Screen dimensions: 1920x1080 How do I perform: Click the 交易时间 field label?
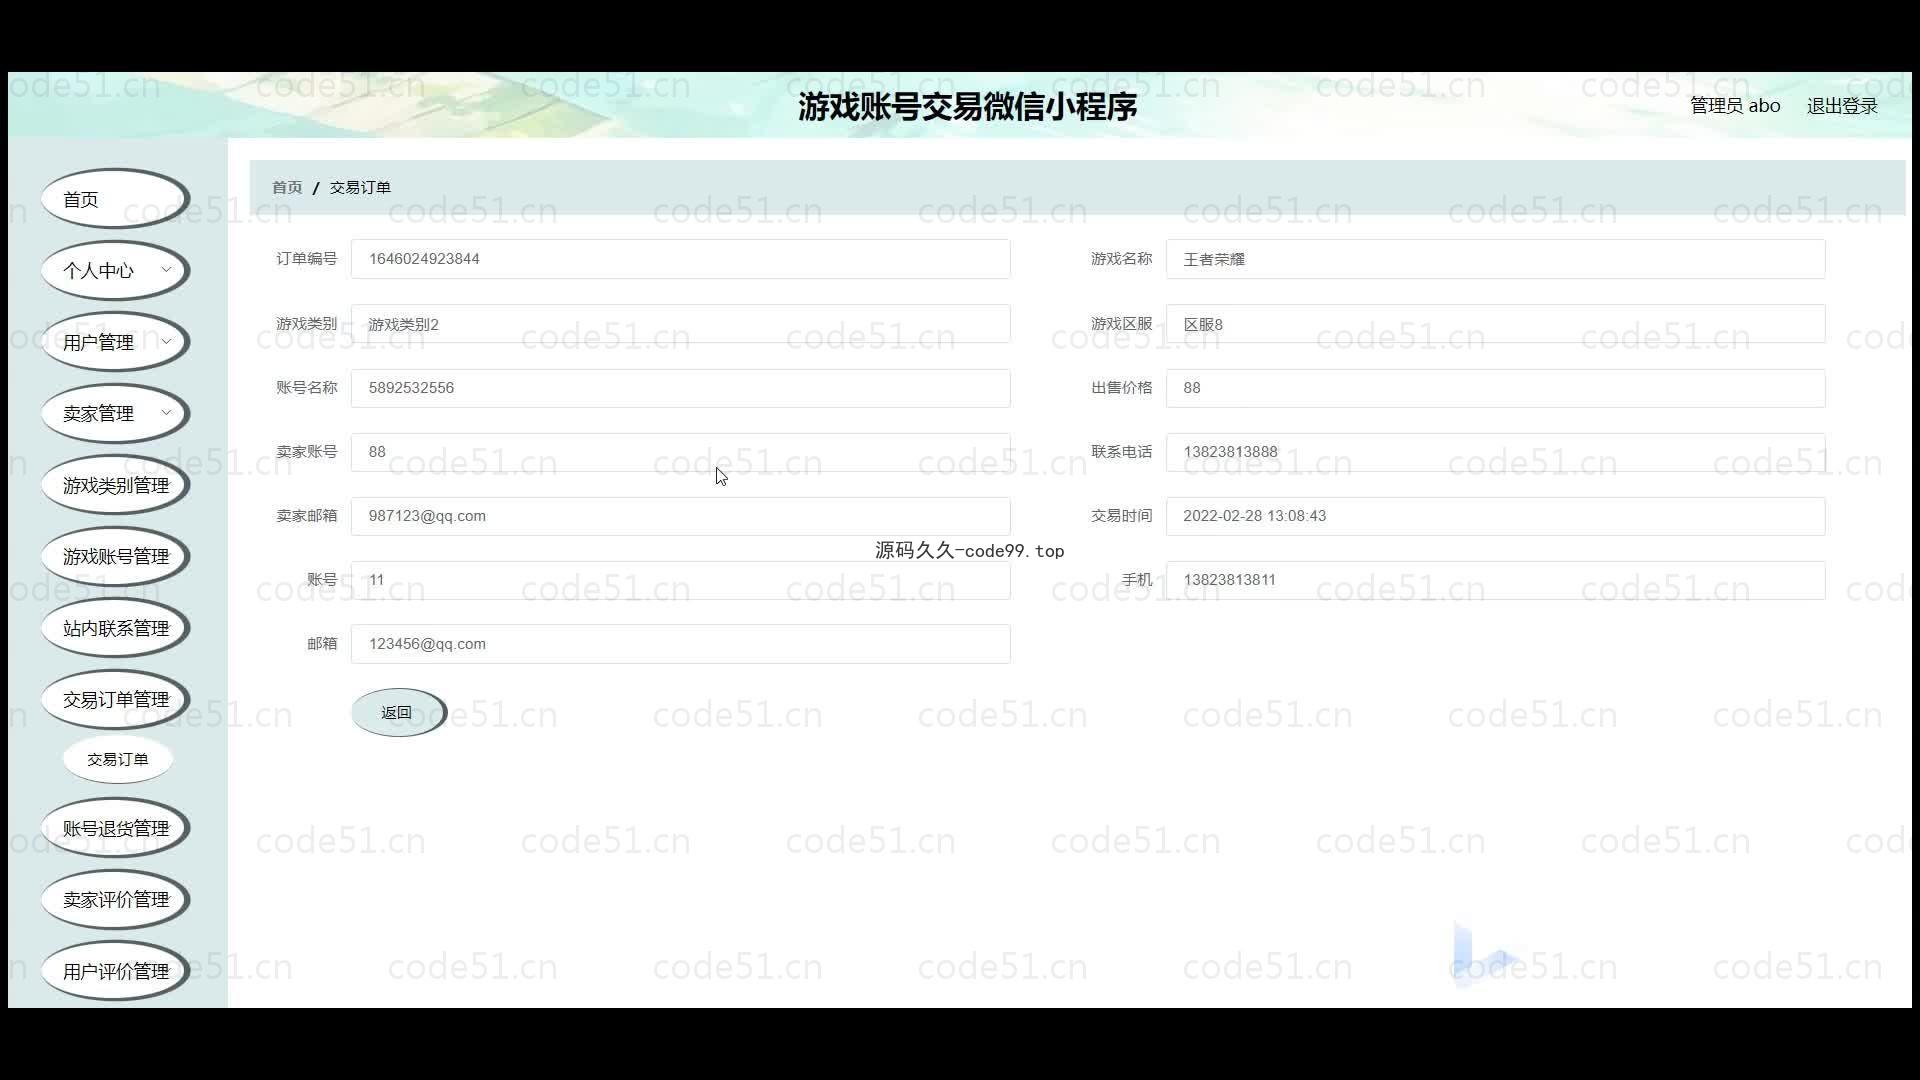(x=1121, y=516)
